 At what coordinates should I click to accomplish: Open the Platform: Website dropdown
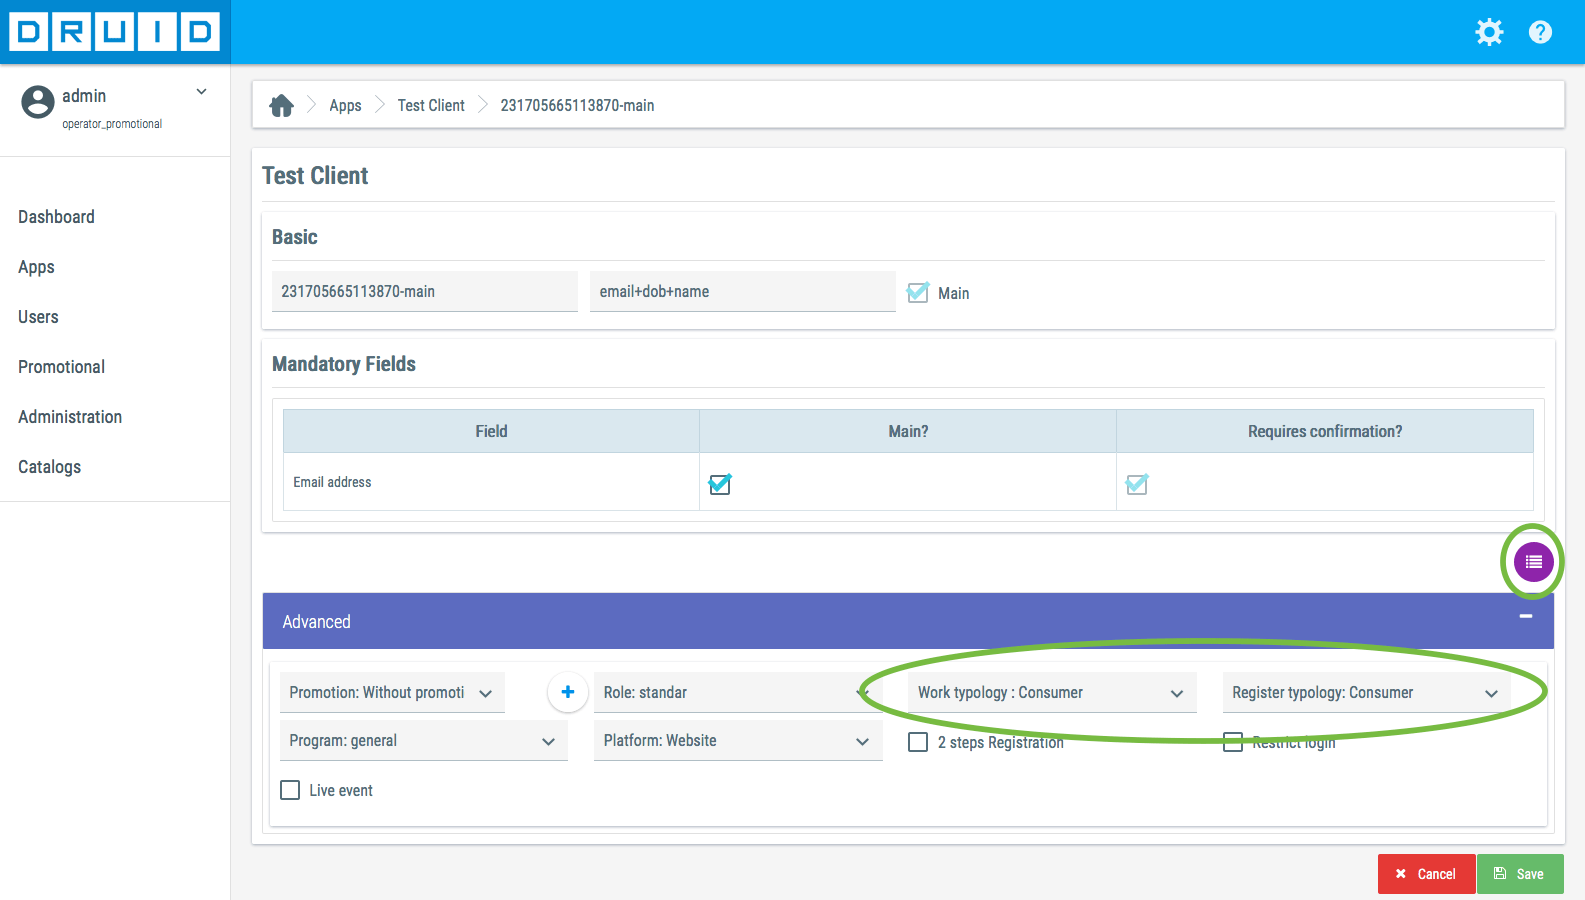point(737,741)
